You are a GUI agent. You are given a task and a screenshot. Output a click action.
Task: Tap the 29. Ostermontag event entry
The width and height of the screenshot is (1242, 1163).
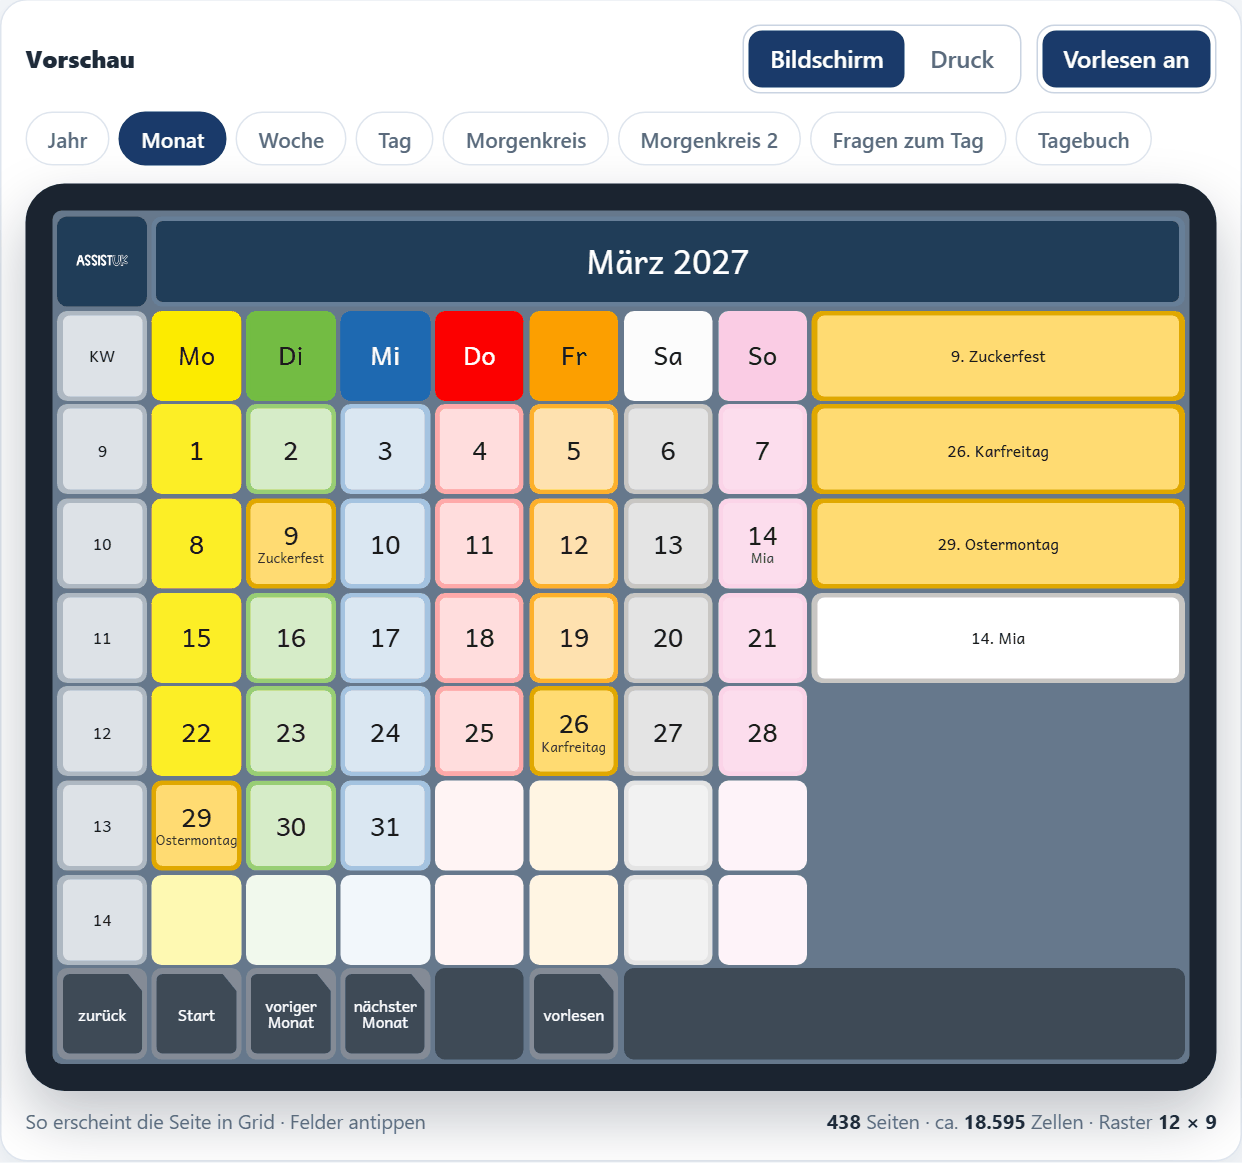click(x=998, y=544)
